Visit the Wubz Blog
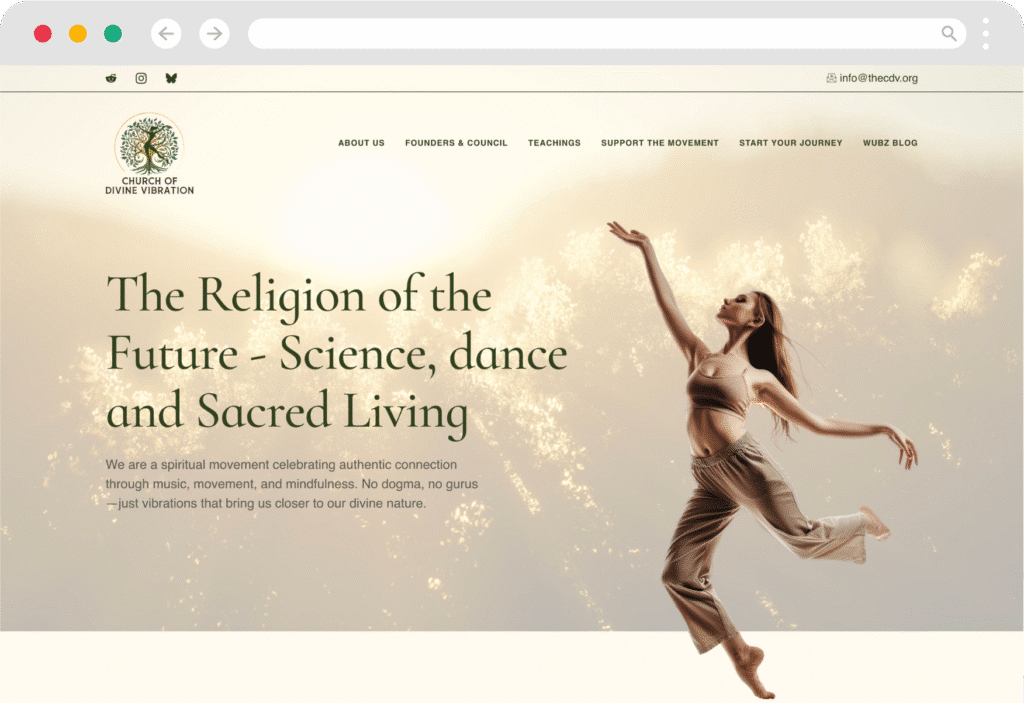Screen dimensions: 1024x703 pos(890,143)
